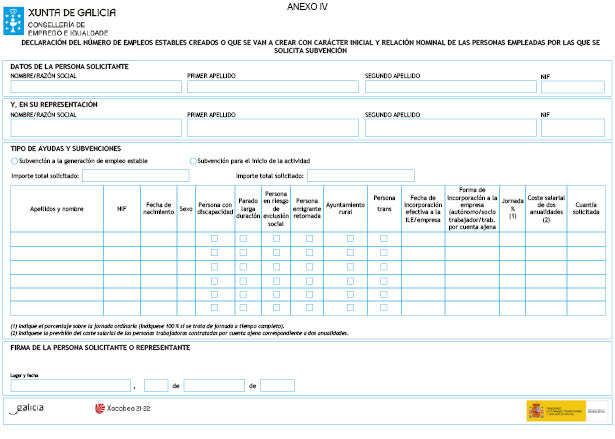Viewport: 615px width, 439px height.
Task: Click first-row Apellidos y nombre table cell
Action: point(56,239)
